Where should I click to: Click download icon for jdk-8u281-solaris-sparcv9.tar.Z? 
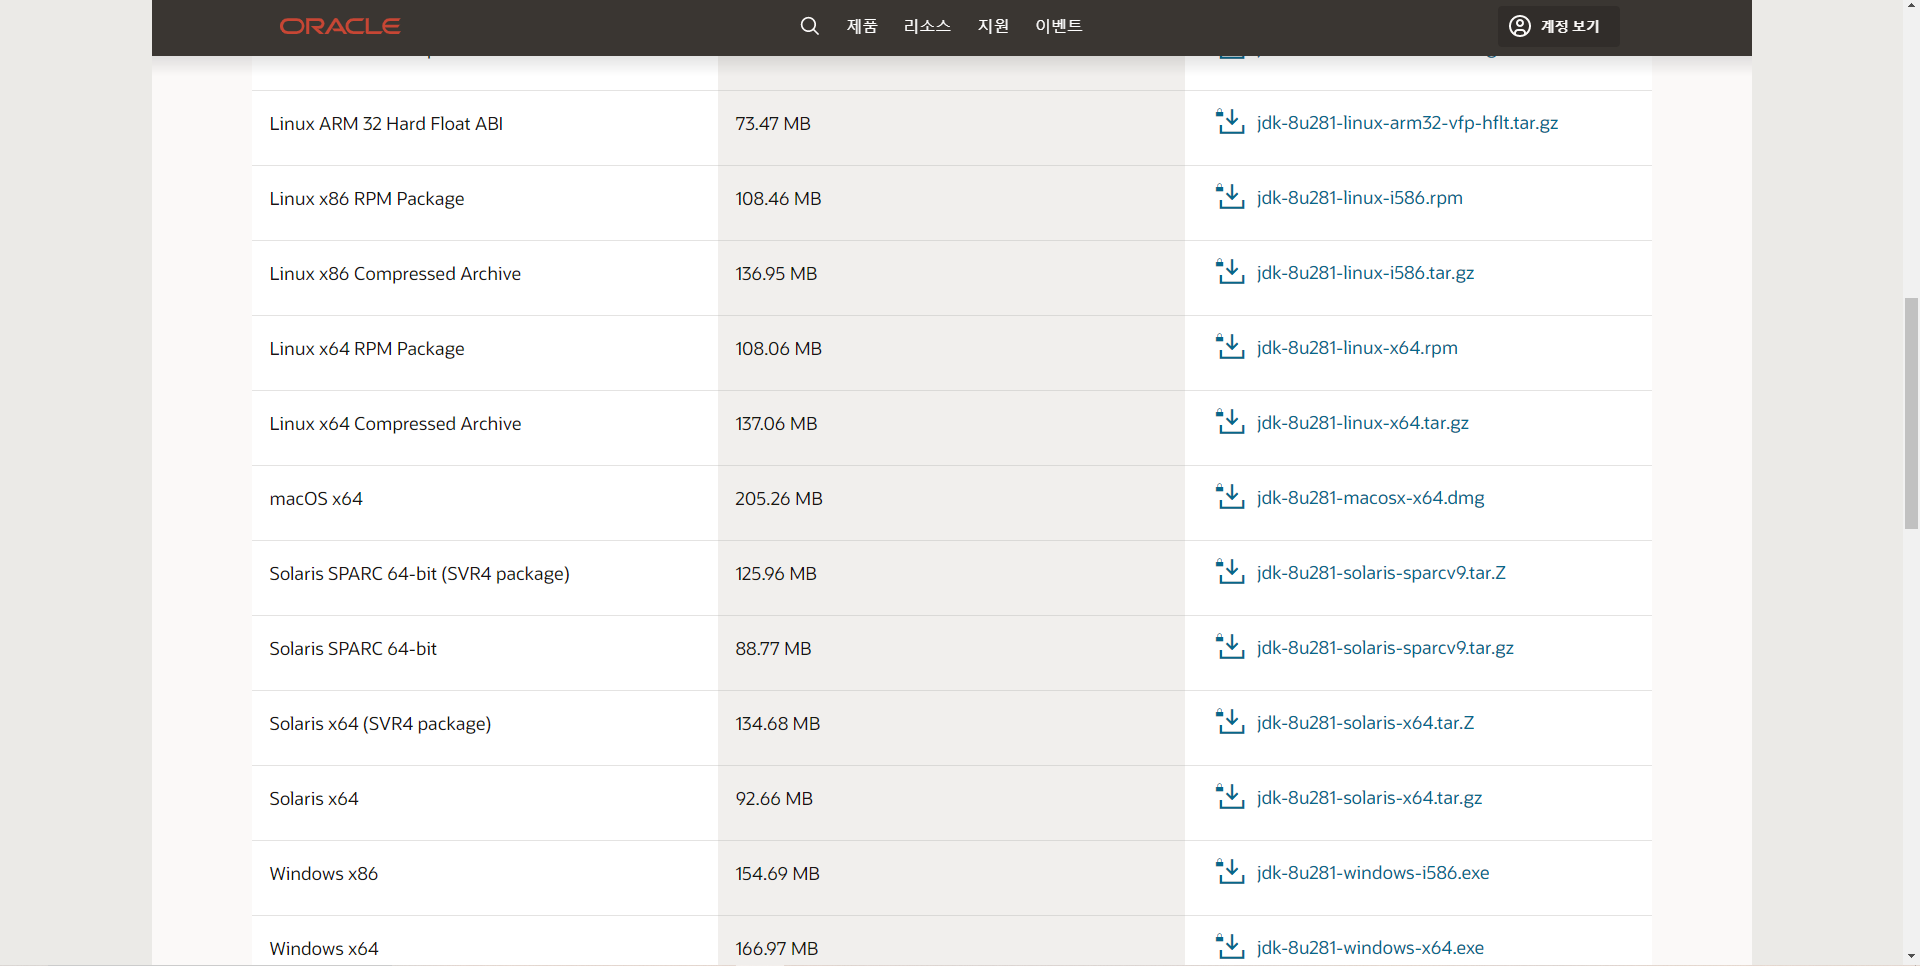point(1230,572)
